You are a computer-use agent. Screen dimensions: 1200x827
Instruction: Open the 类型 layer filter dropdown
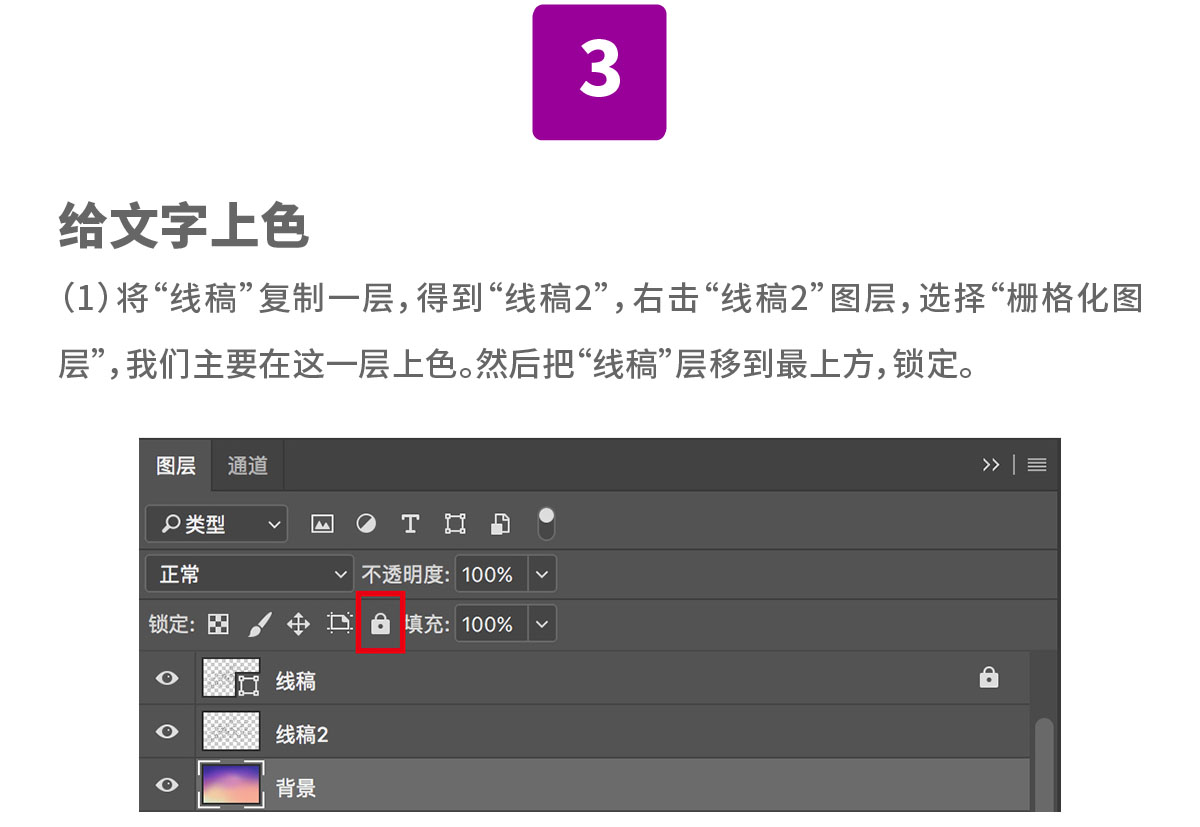pyautogui.click(x=275, y=523)
